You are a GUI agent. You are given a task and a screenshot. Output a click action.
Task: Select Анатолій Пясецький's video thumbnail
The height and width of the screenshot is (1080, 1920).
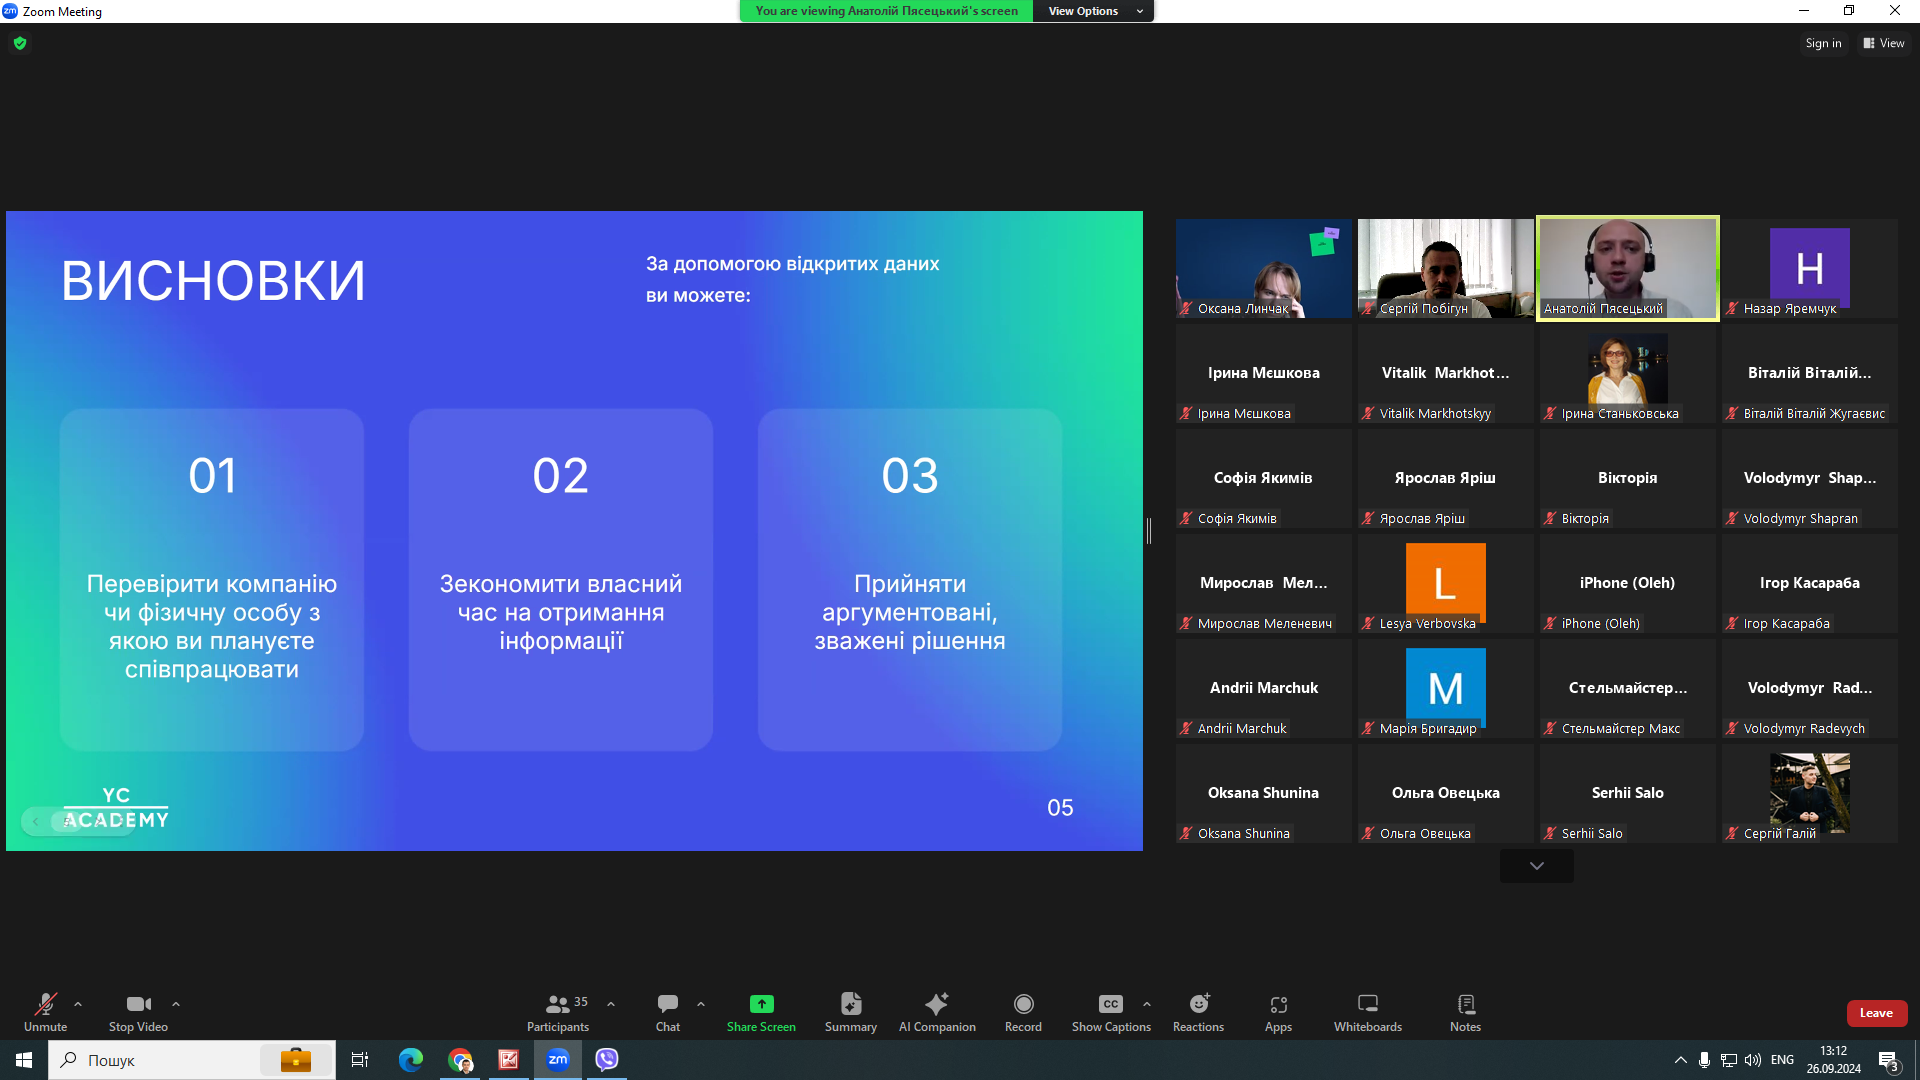pyautogui.click(x=1627, y=268)
